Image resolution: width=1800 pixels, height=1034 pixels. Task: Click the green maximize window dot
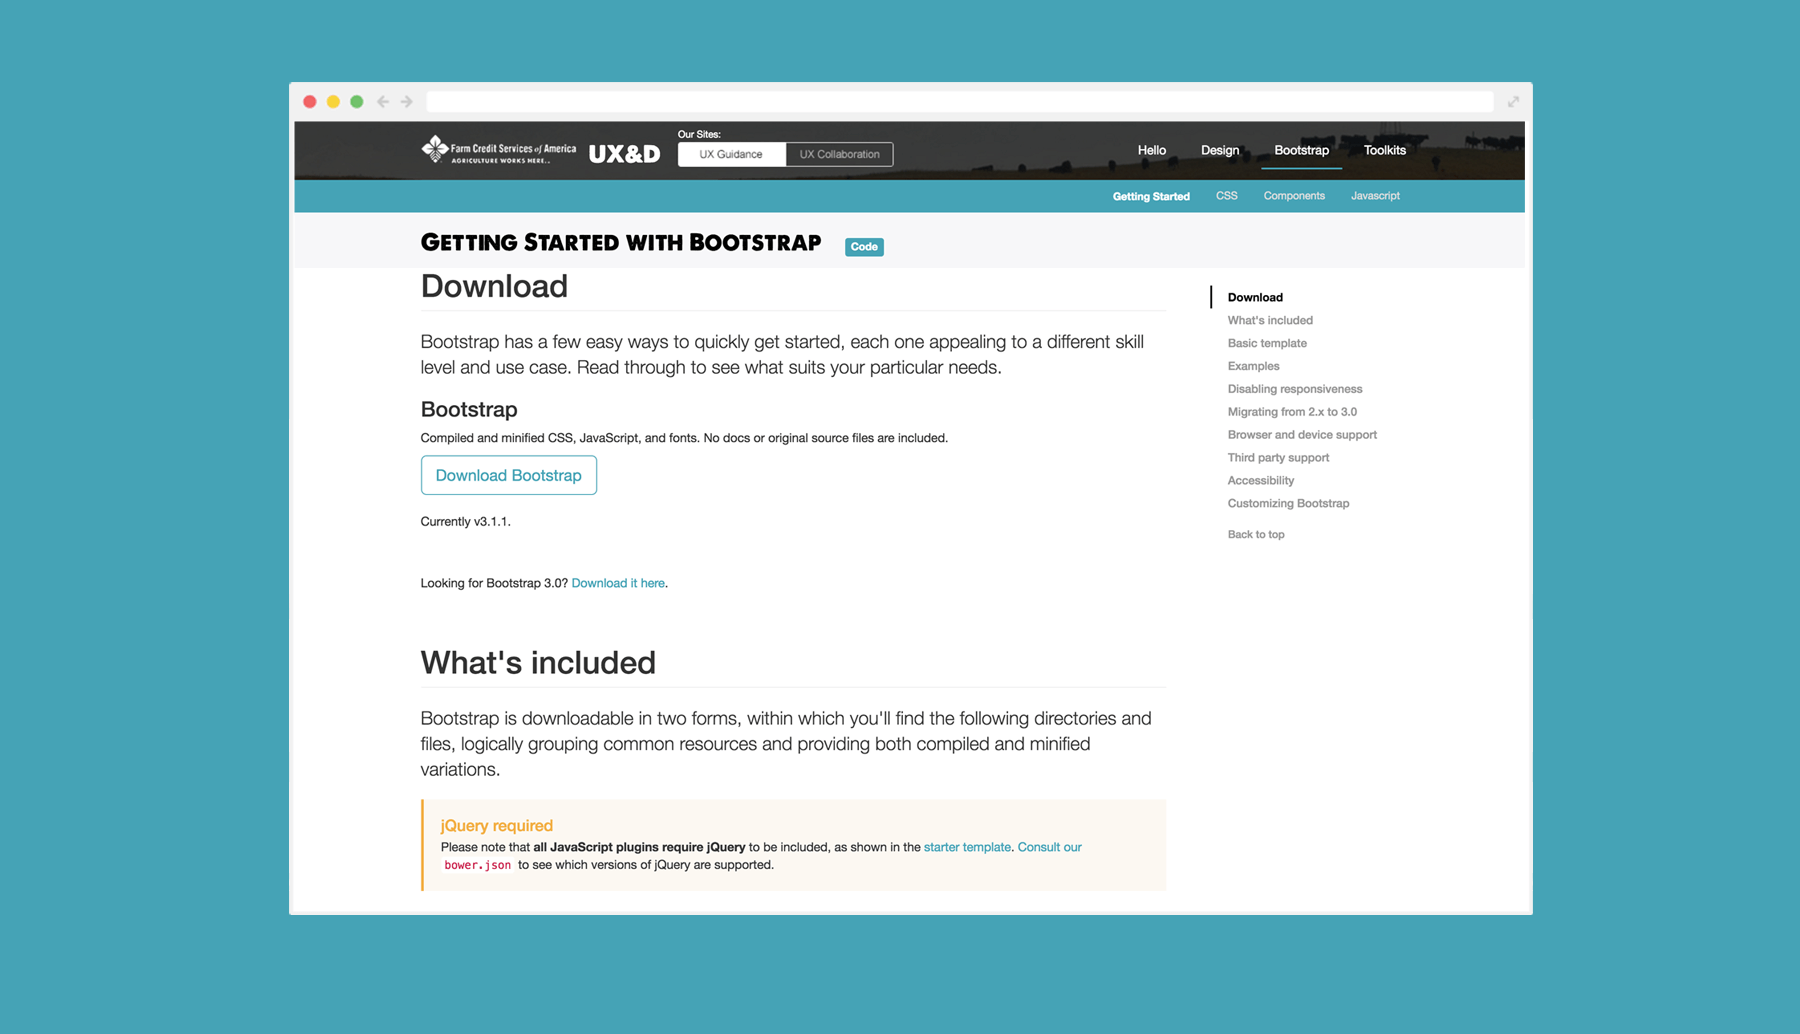(357, 102)
